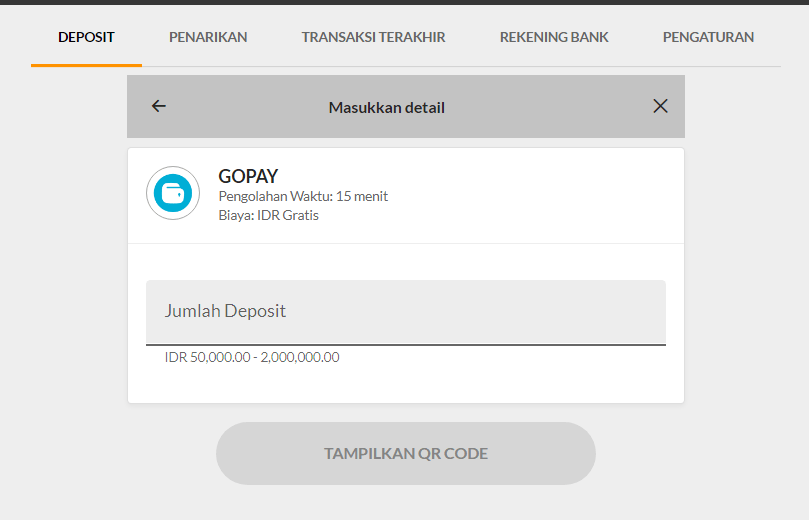Close the Masukkan detail panel
The width and height of the screenshot is (809, 520).
(x=660, y=107)
